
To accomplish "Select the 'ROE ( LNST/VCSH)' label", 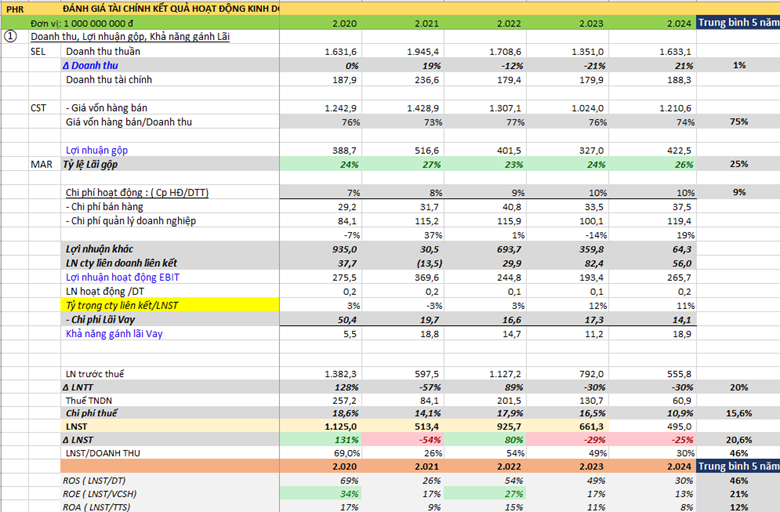I will pyautogui.click(x=99, y=494).
